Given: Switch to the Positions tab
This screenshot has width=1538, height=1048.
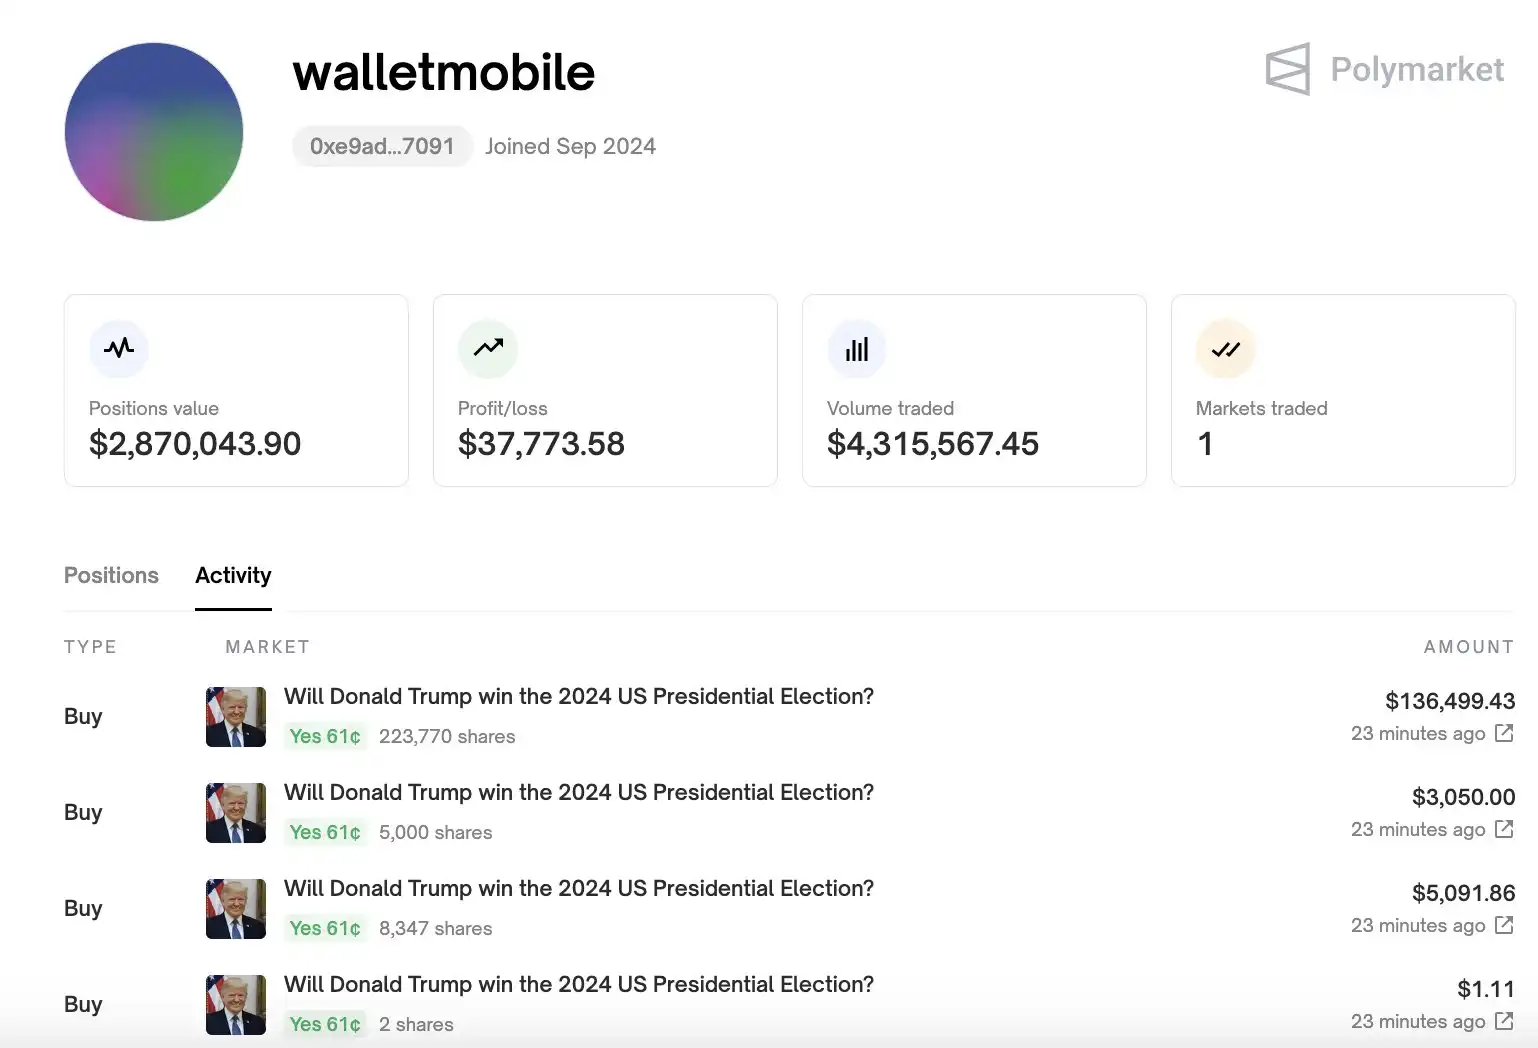Looking at the screenshot, I should click(x=111, y=575).
